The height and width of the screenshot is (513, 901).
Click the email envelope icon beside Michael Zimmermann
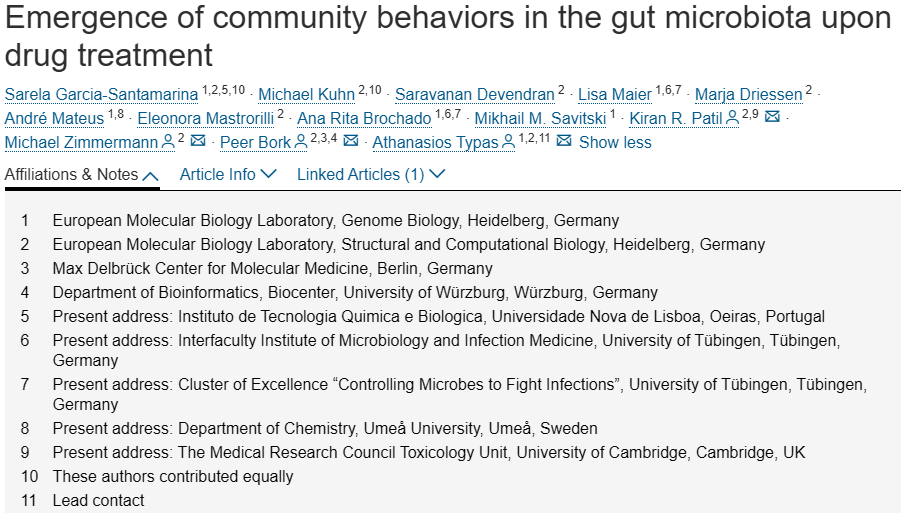(x=198, y=141)
